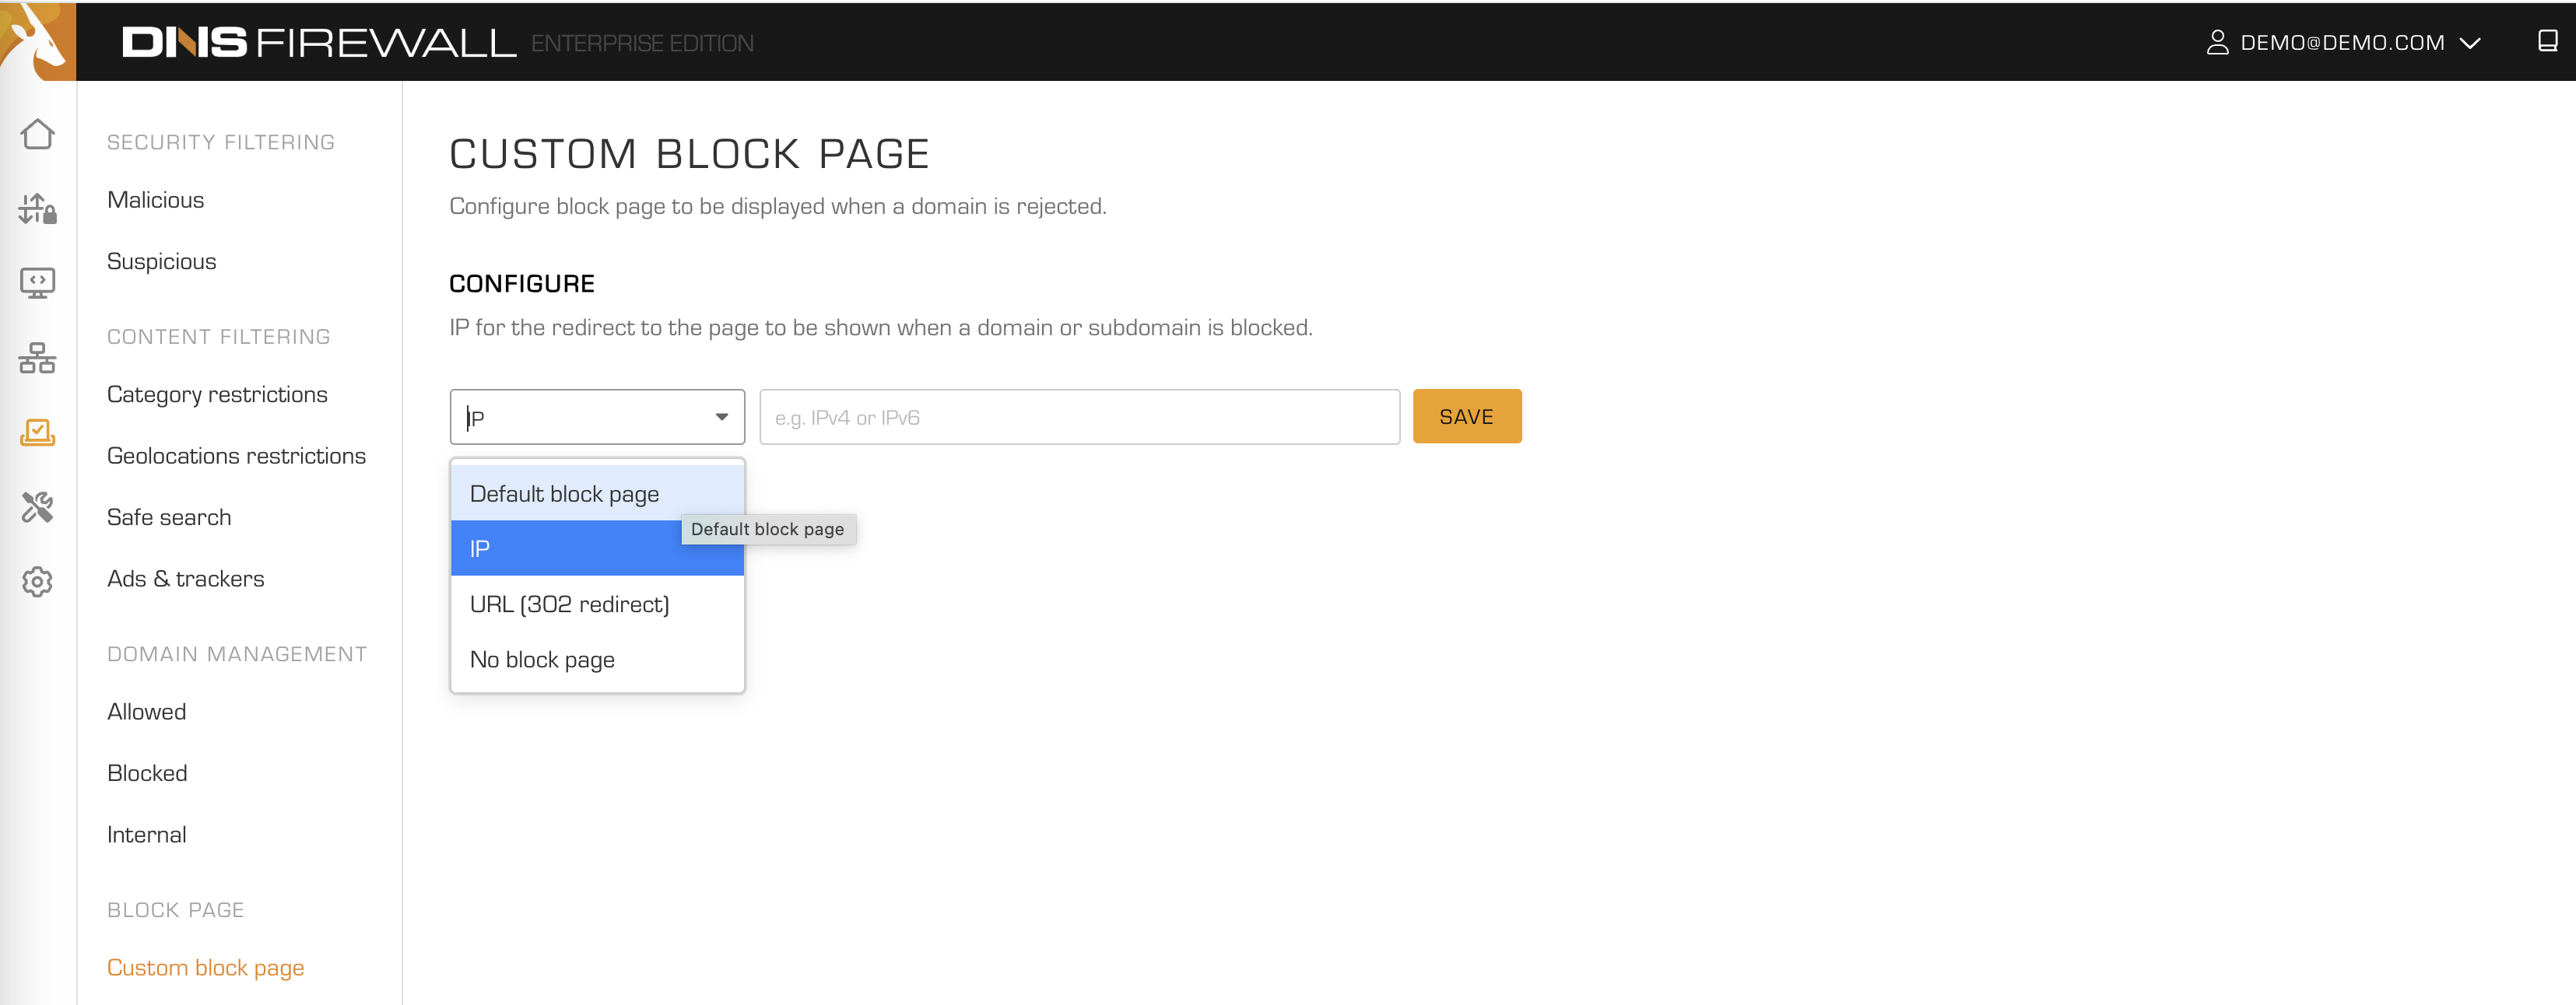
Task: Open the Custom block page section
Action: pos(205,967)
